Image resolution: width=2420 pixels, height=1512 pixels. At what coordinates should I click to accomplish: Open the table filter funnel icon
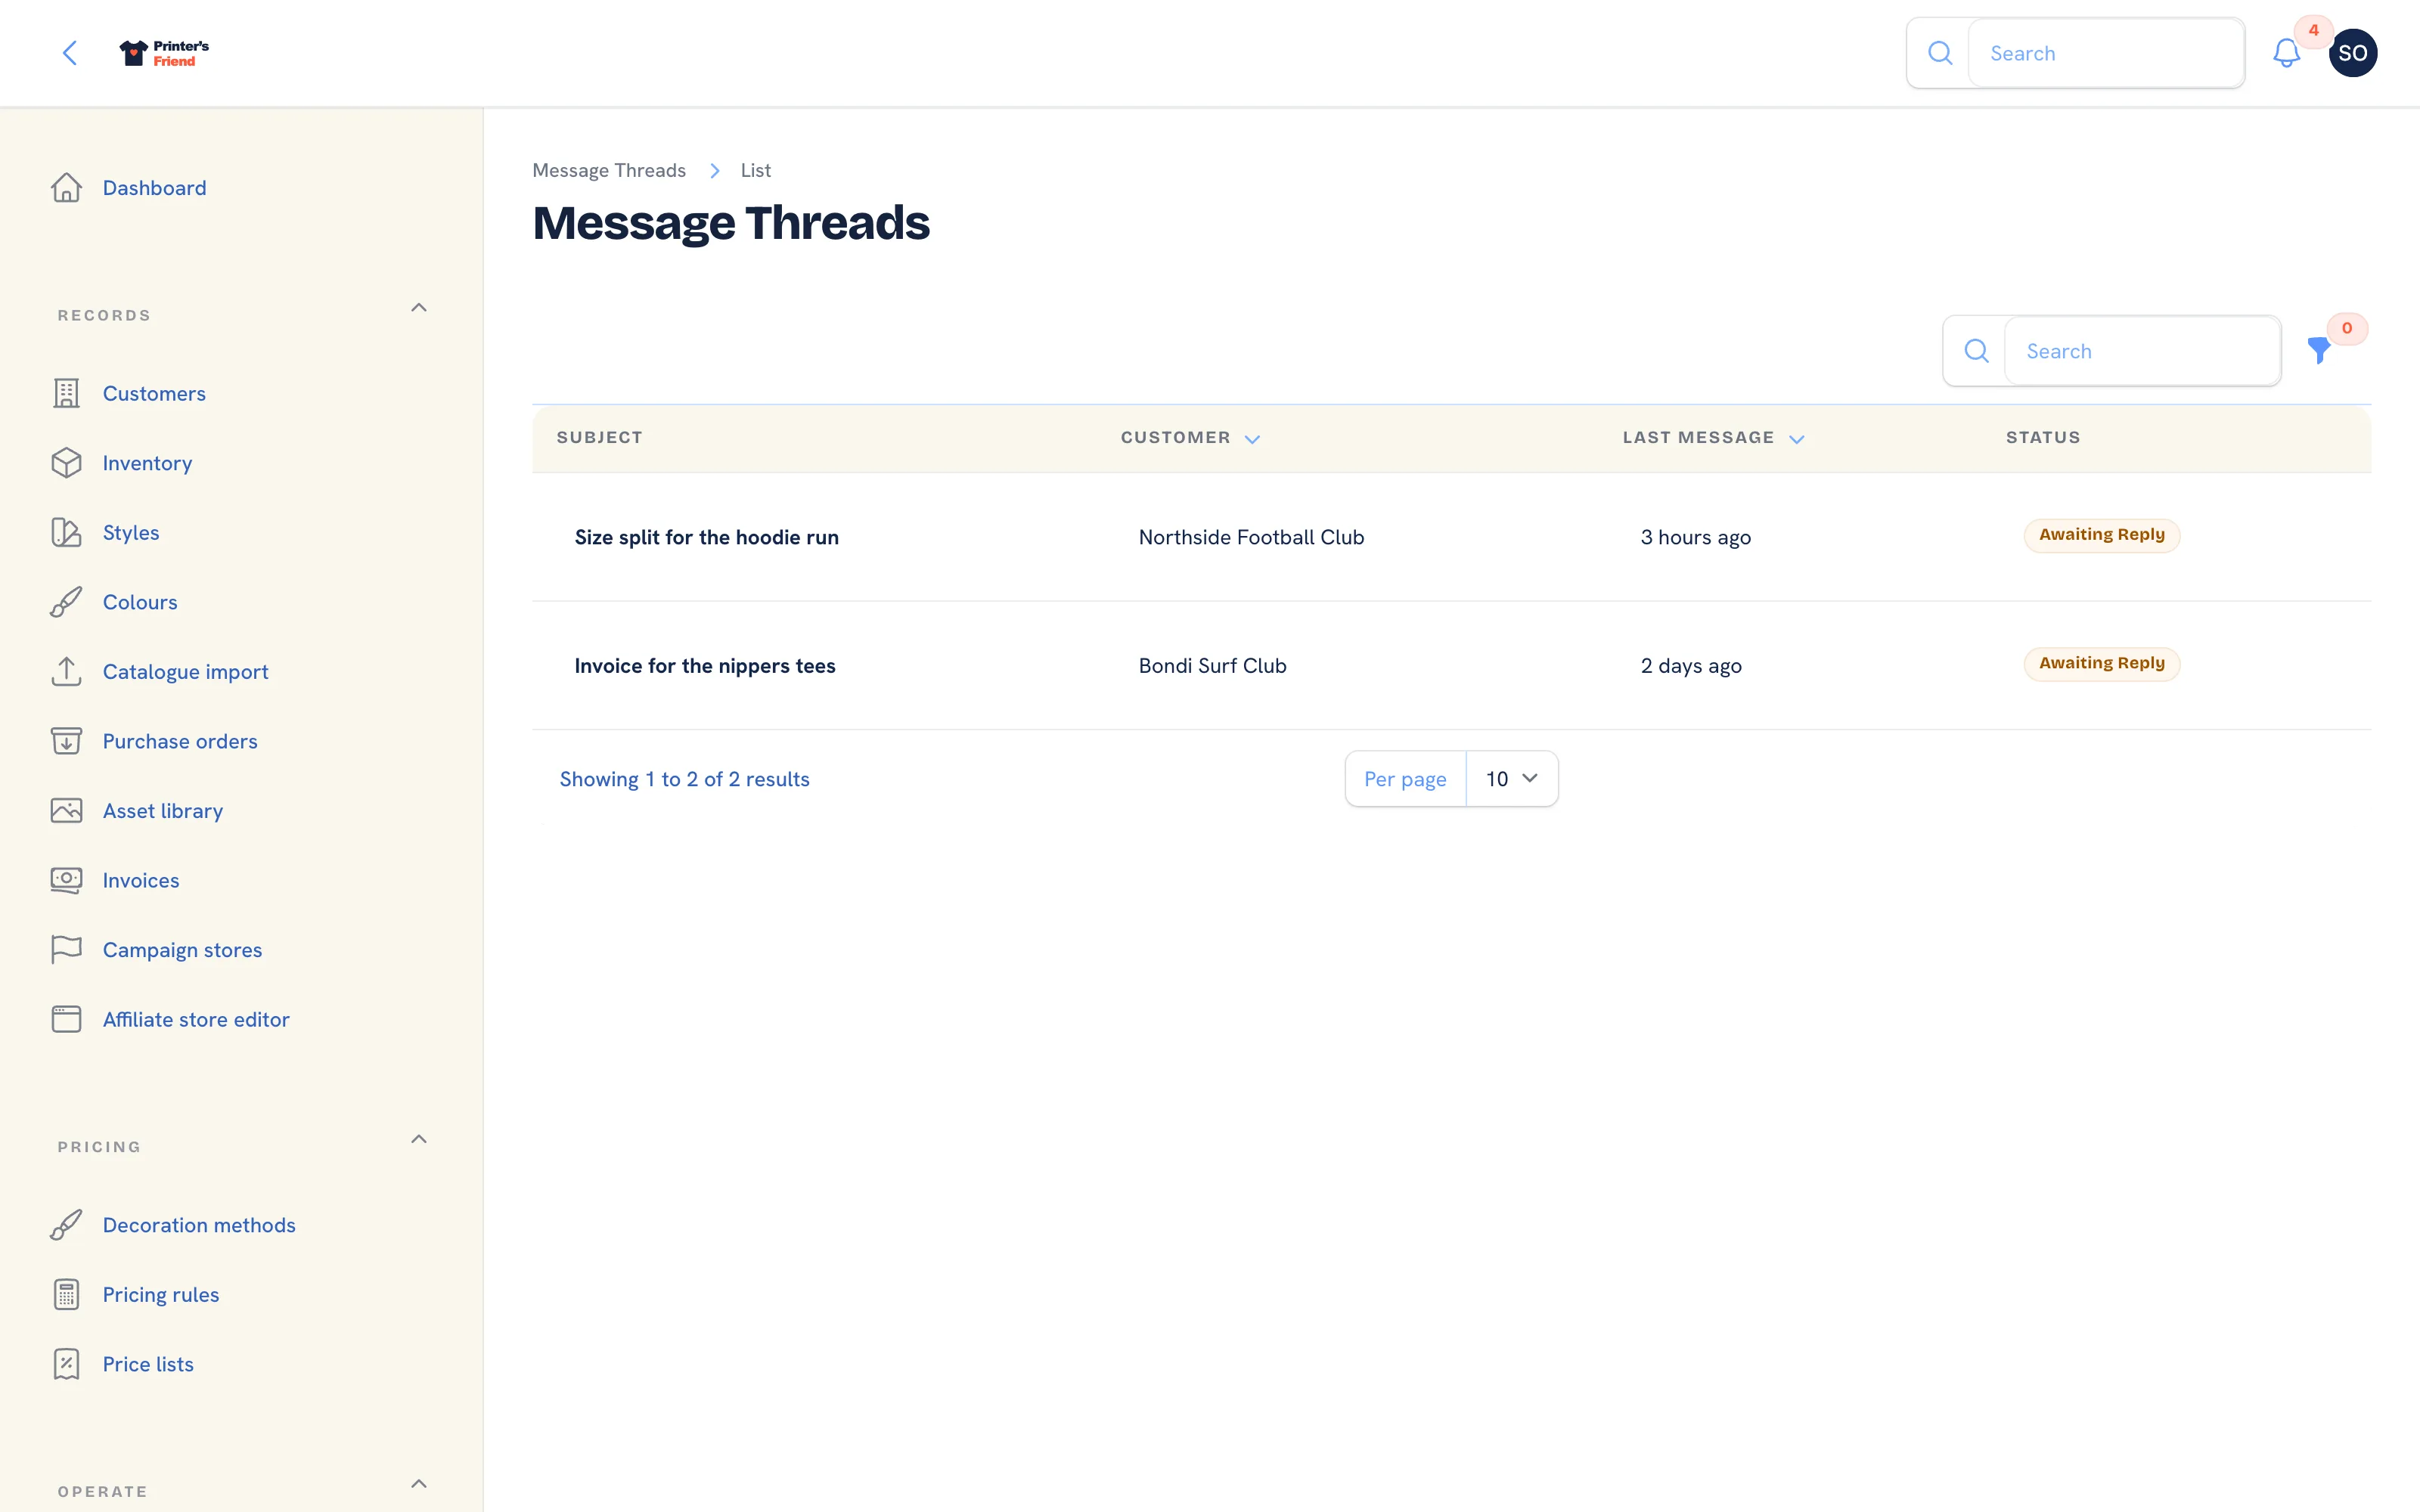2319,350
